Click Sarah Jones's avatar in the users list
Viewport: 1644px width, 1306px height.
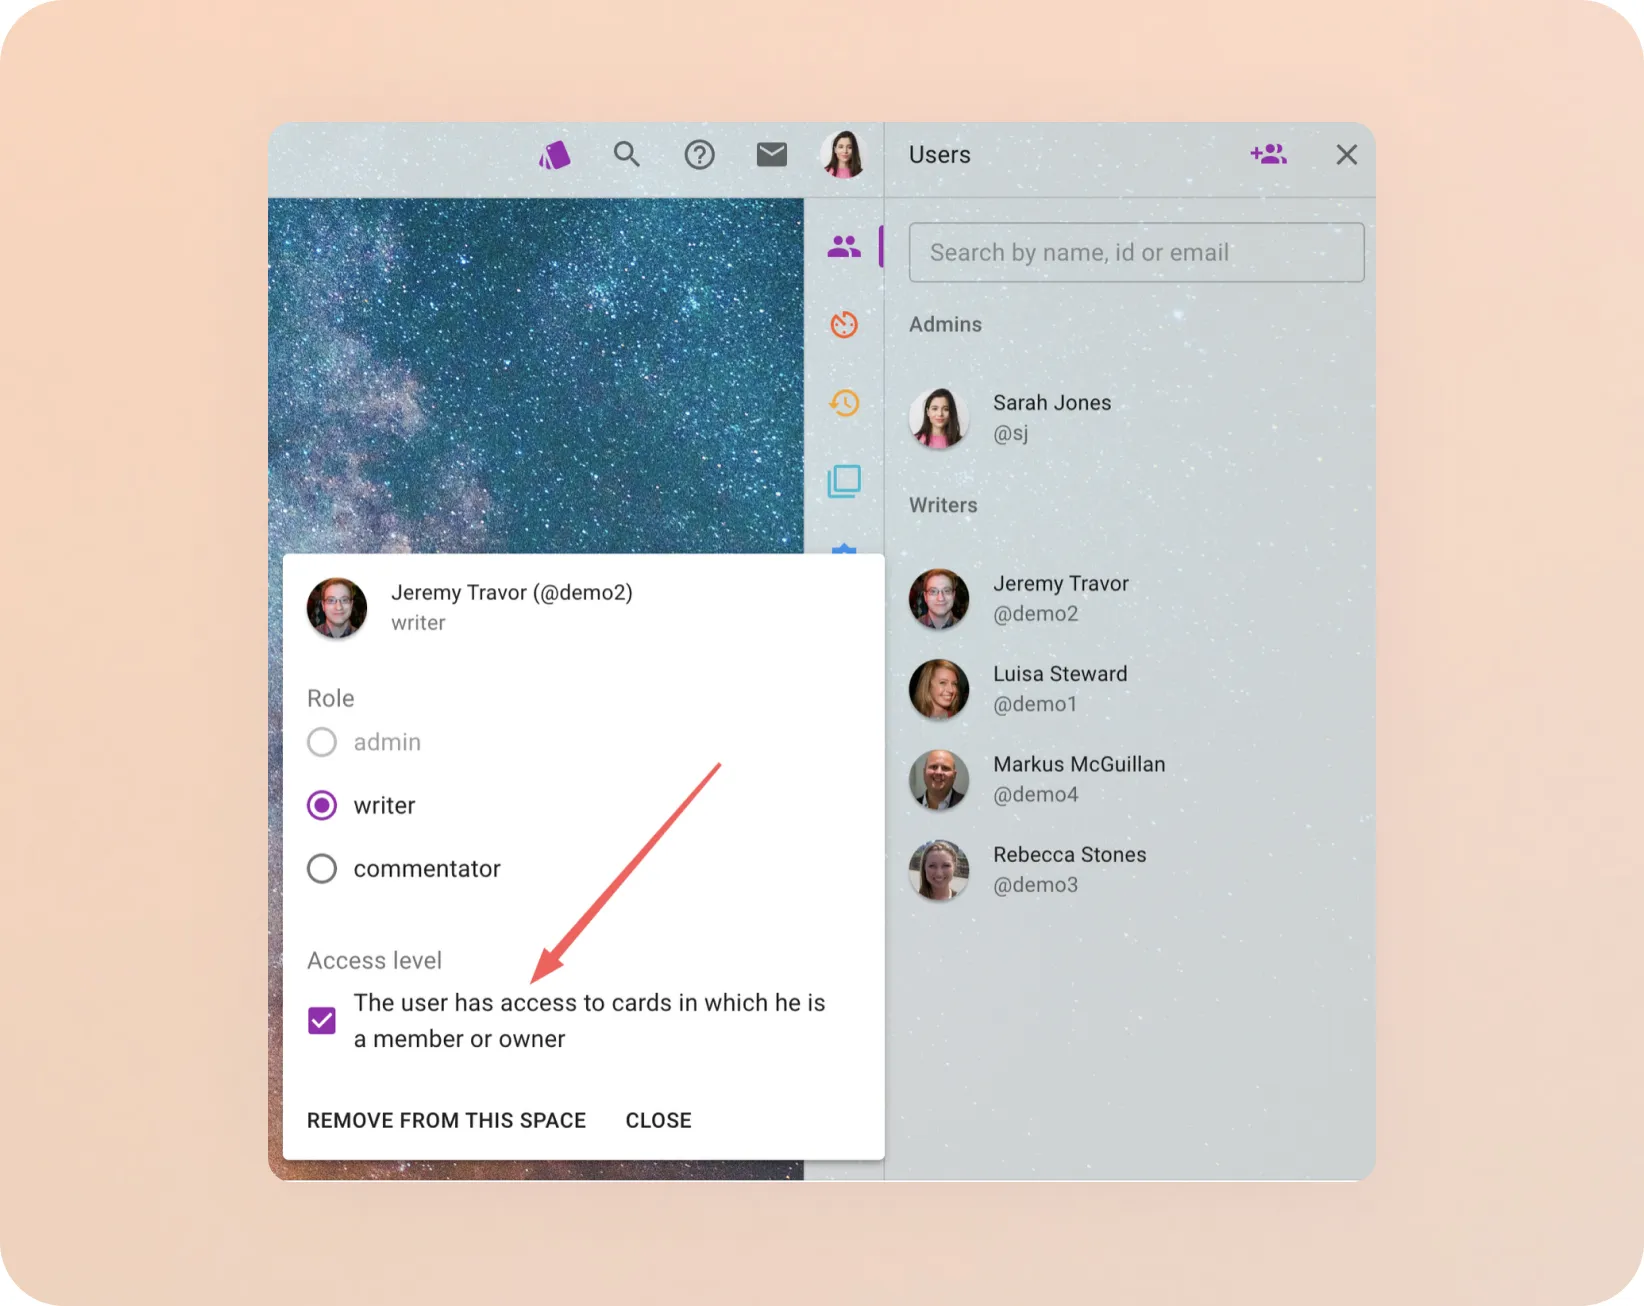click(x=939, y=417)
